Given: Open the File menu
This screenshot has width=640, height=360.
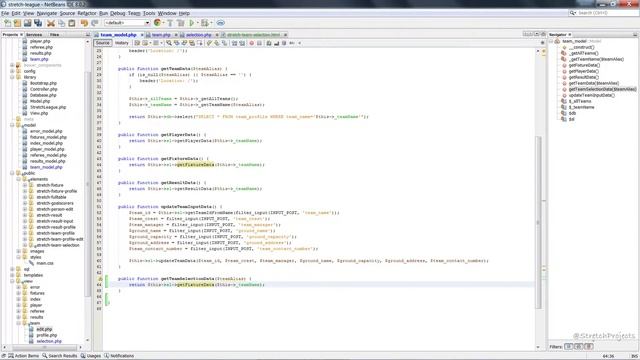Looking at the screenshot, I should [5, 13].
